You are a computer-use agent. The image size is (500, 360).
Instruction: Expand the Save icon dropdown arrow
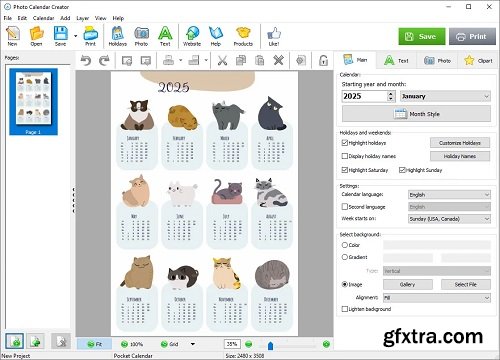coord(76,36)
